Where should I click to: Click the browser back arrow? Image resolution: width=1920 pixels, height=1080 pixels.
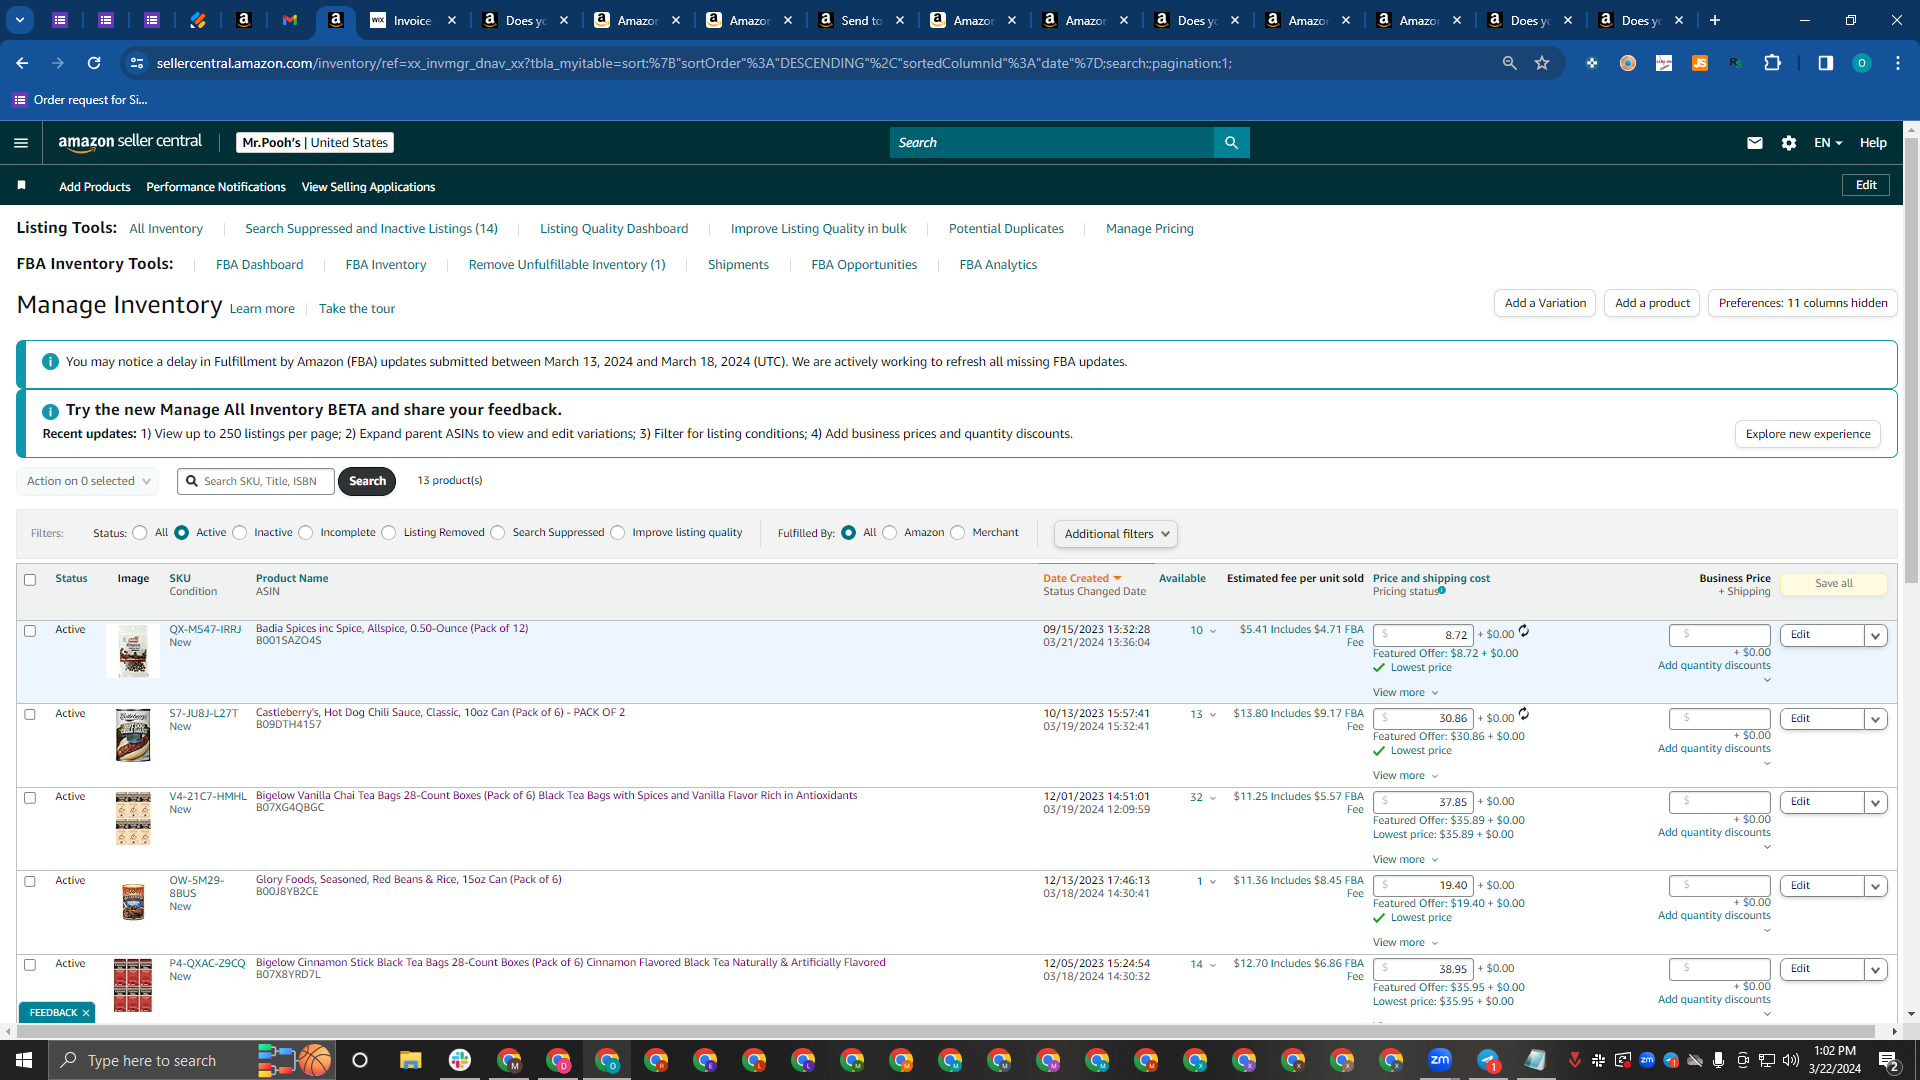[x=22, y=63]
